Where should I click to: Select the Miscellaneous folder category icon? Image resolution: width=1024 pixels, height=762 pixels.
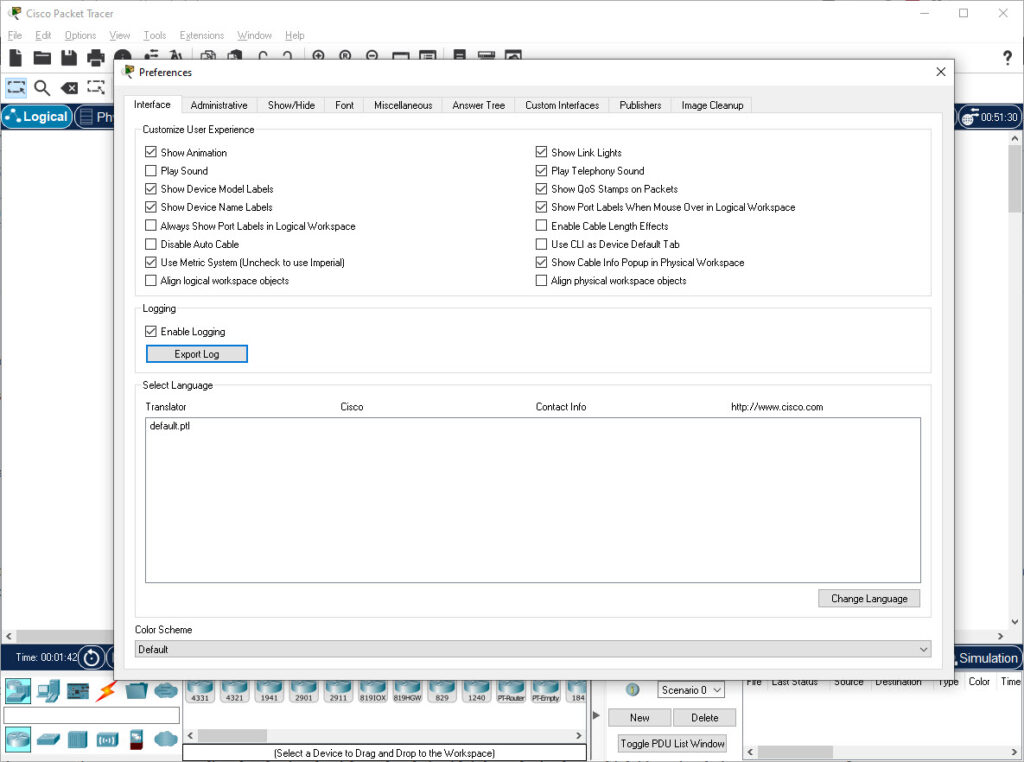[136, 690]
